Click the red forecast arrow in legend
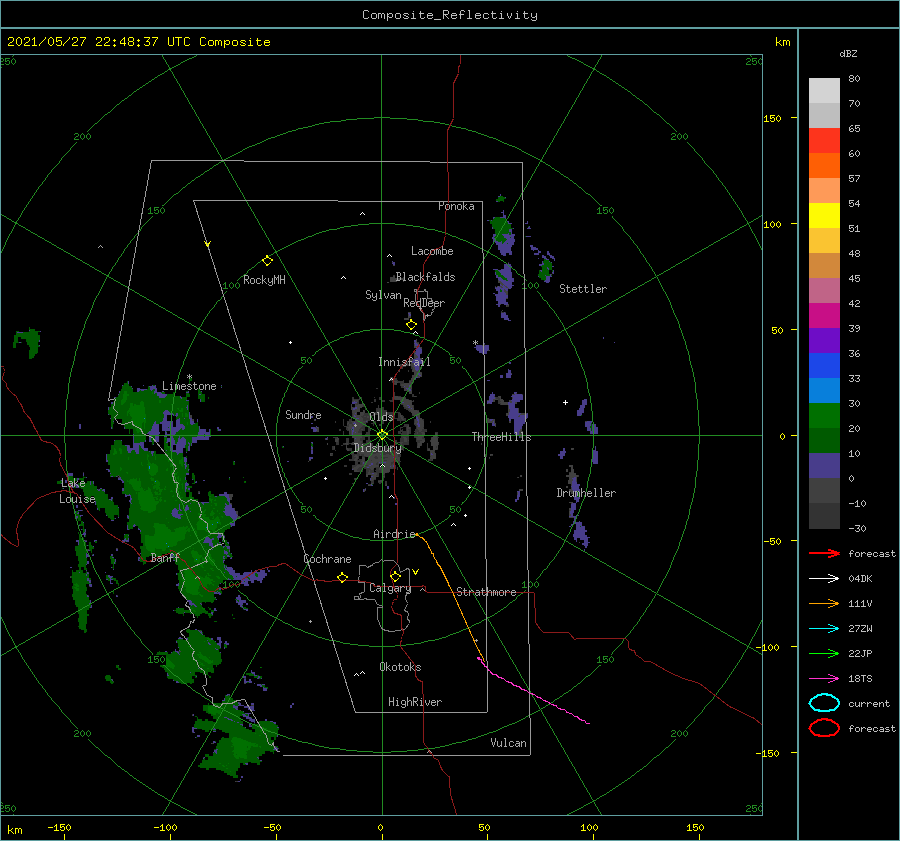The image size is (900, 841). 824,553
